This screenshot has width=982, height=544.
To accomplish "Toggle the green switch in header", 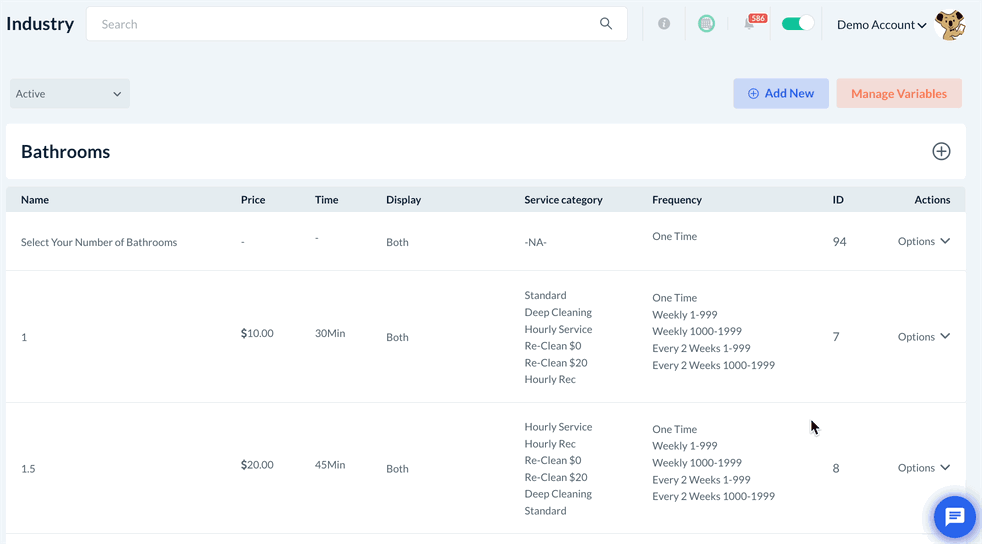I will pos(797,24).
